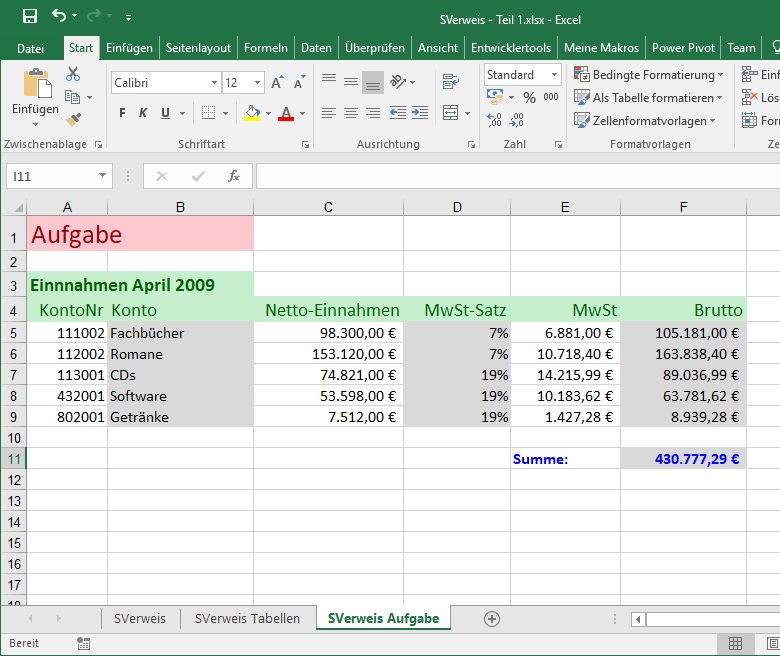Click the percent style button
Image resolution: width=780 pixels, height=656 pixels.
529,97
